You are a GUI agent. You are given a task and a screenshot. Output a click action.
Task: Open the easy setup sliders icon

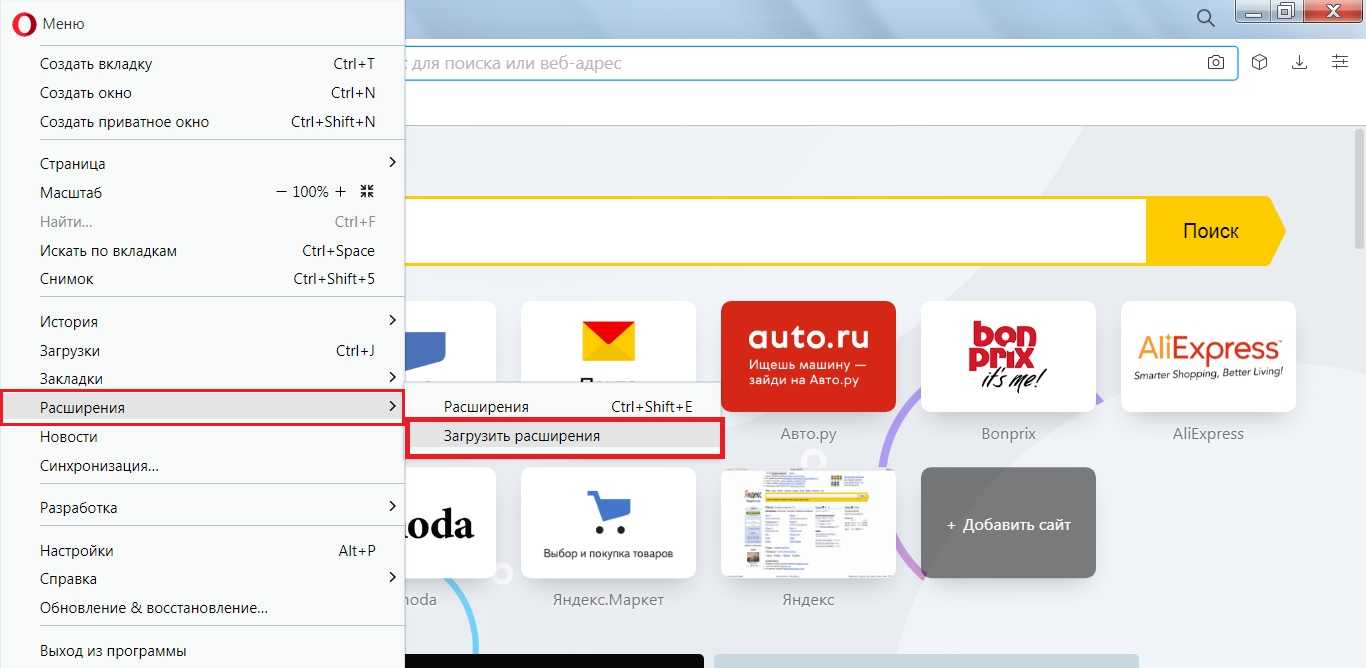click(1340, 62)
